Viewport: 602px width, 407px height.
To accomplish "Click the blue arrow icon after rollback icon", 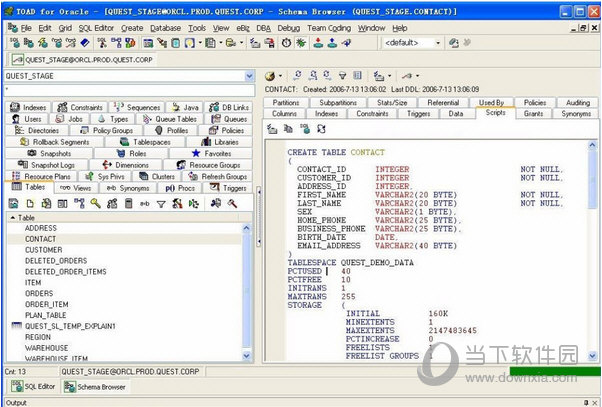I will click(x=346, y=43).
